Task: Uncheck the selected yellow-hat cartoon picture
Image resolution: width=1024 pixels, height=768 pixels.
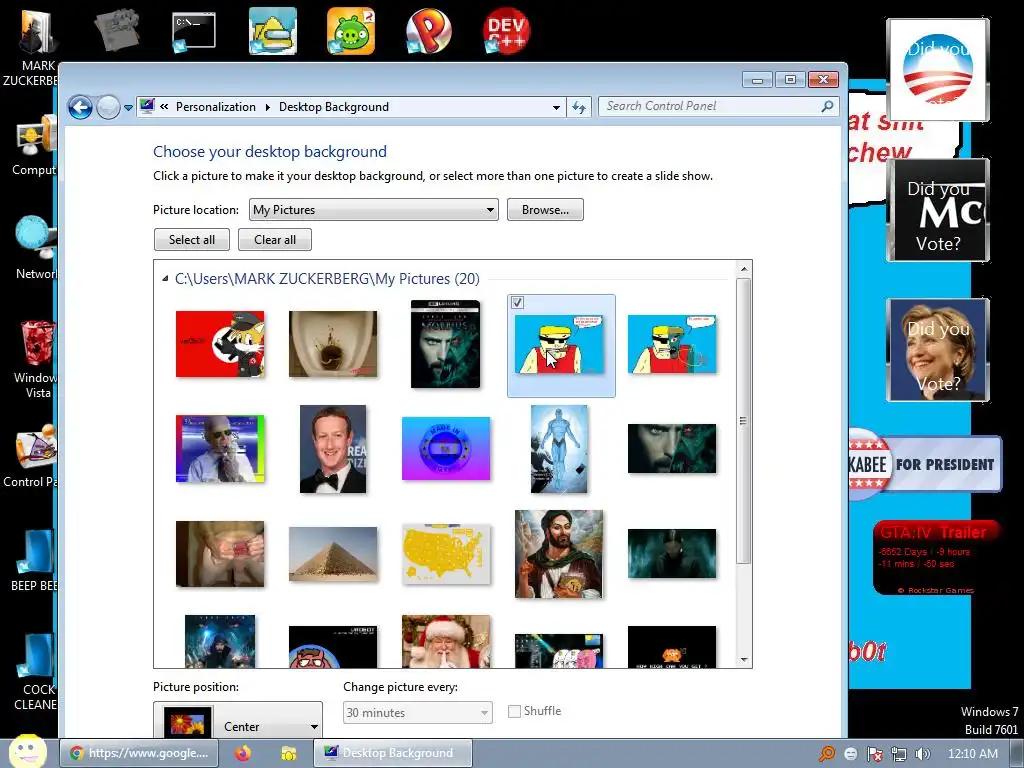Action: click(x=517, y=302)
